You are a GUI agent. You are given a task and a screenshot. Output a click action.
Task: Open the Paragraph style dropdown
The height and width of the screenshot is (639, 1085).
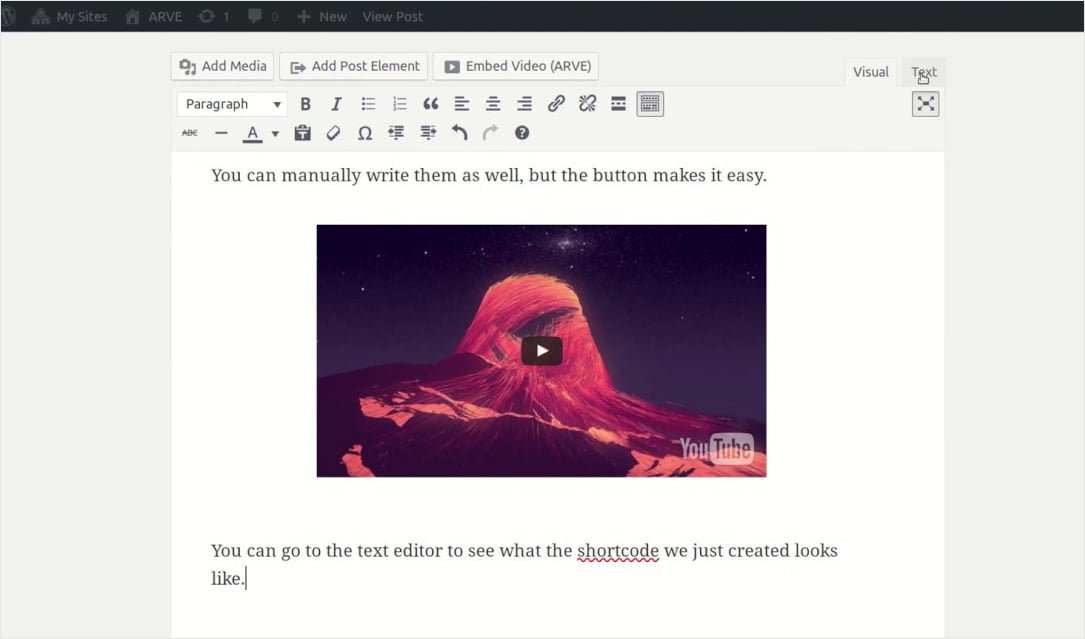click(231, 103)
